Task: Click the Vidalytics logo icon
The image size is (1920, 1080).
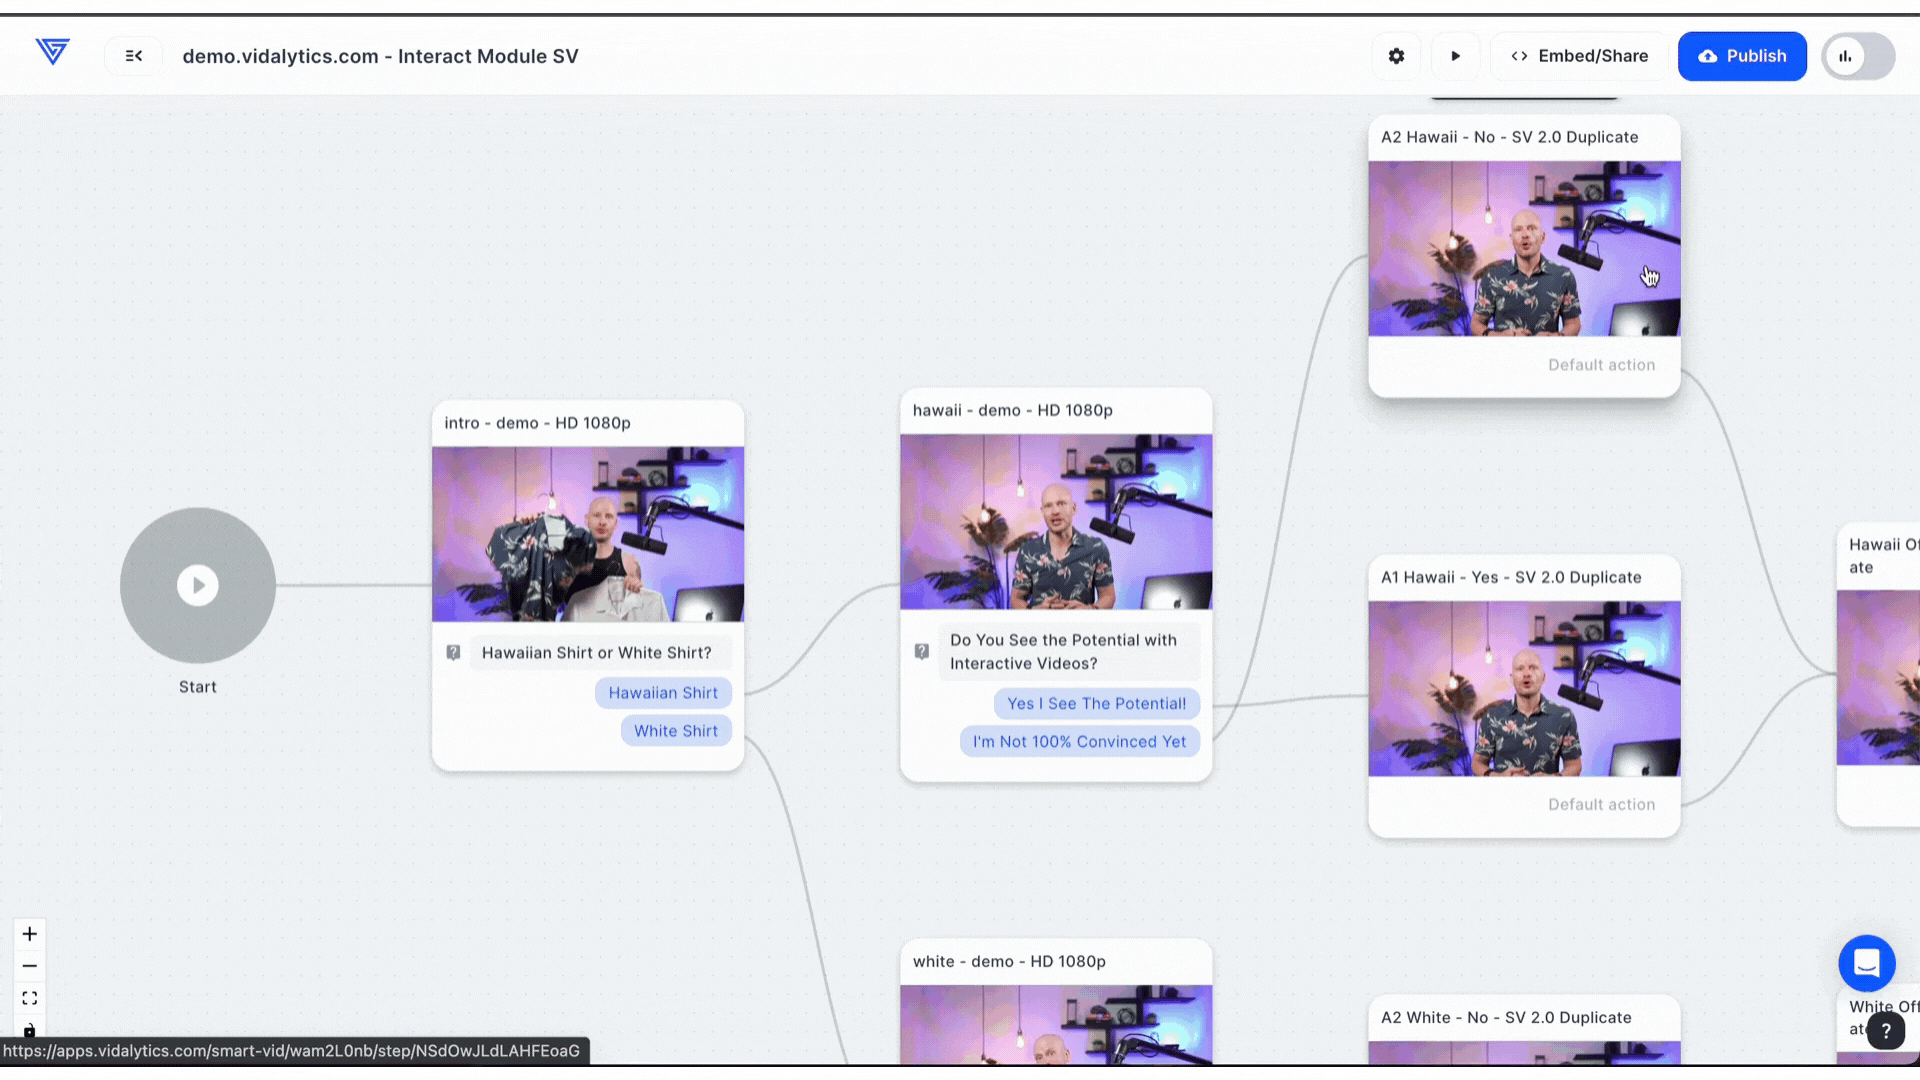Action: tap(52, 52)
